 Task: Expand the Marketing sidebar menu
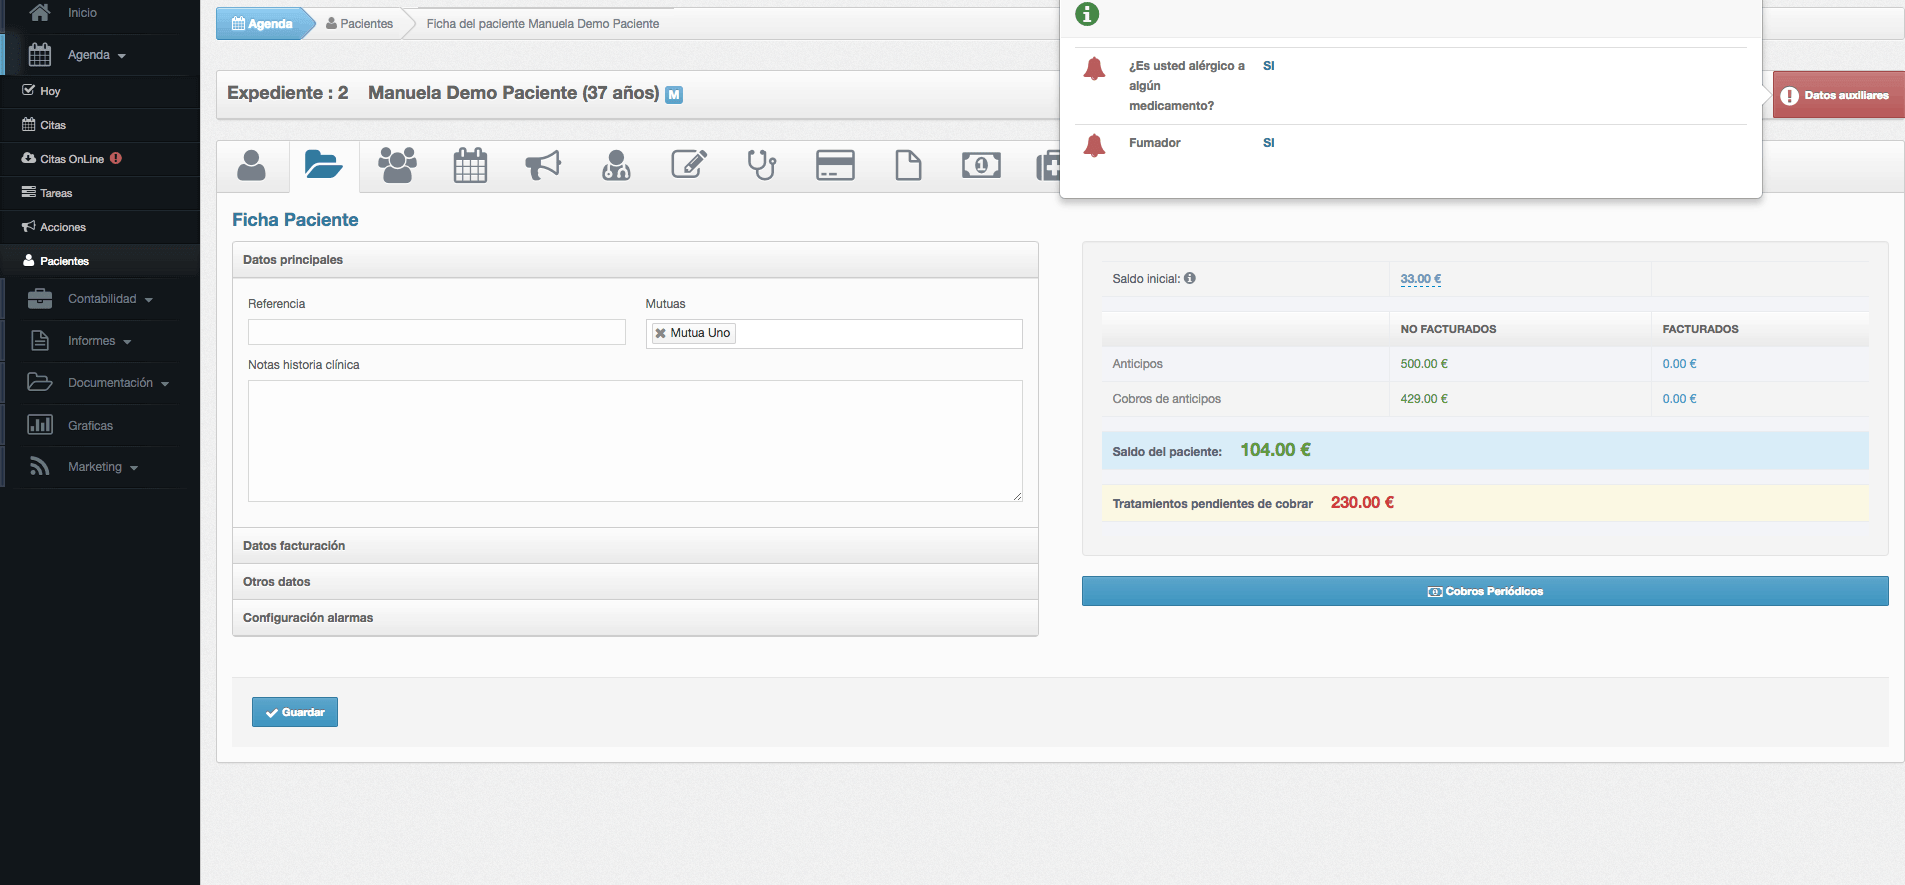102,467
